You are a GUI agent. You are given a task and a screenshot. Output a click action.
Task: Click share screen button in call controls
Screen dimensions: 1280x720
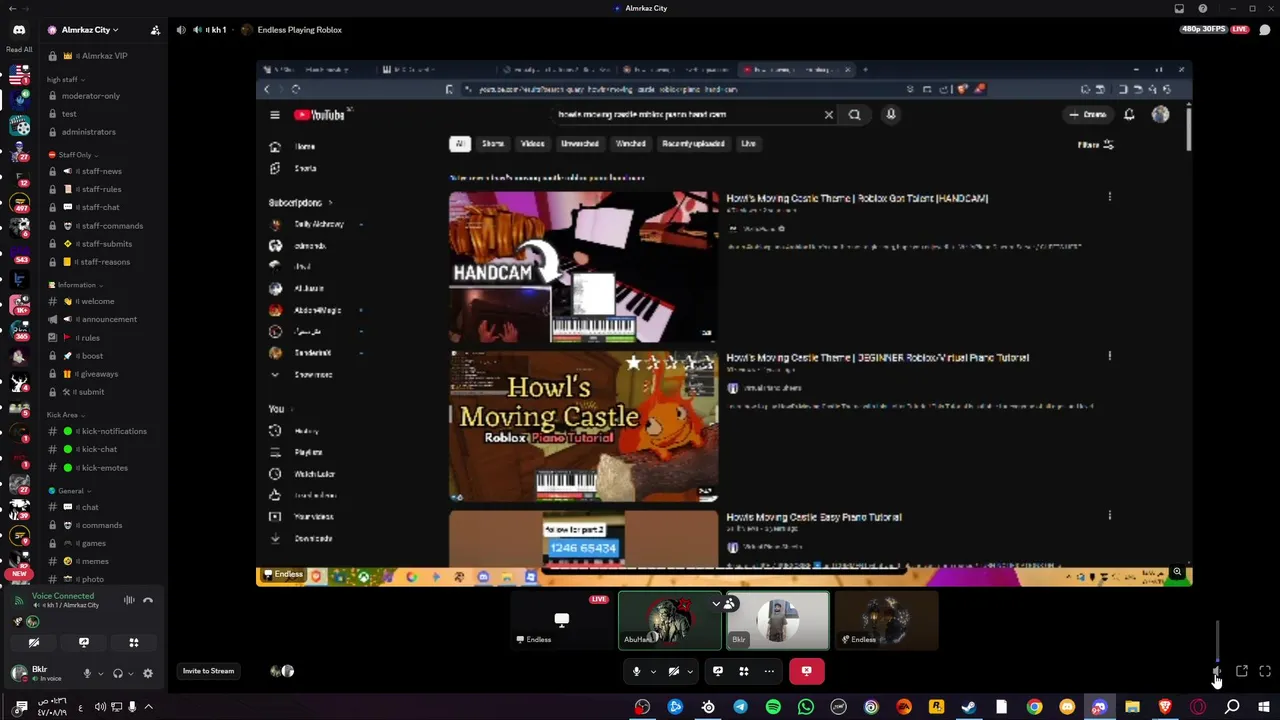pos(718,671)
